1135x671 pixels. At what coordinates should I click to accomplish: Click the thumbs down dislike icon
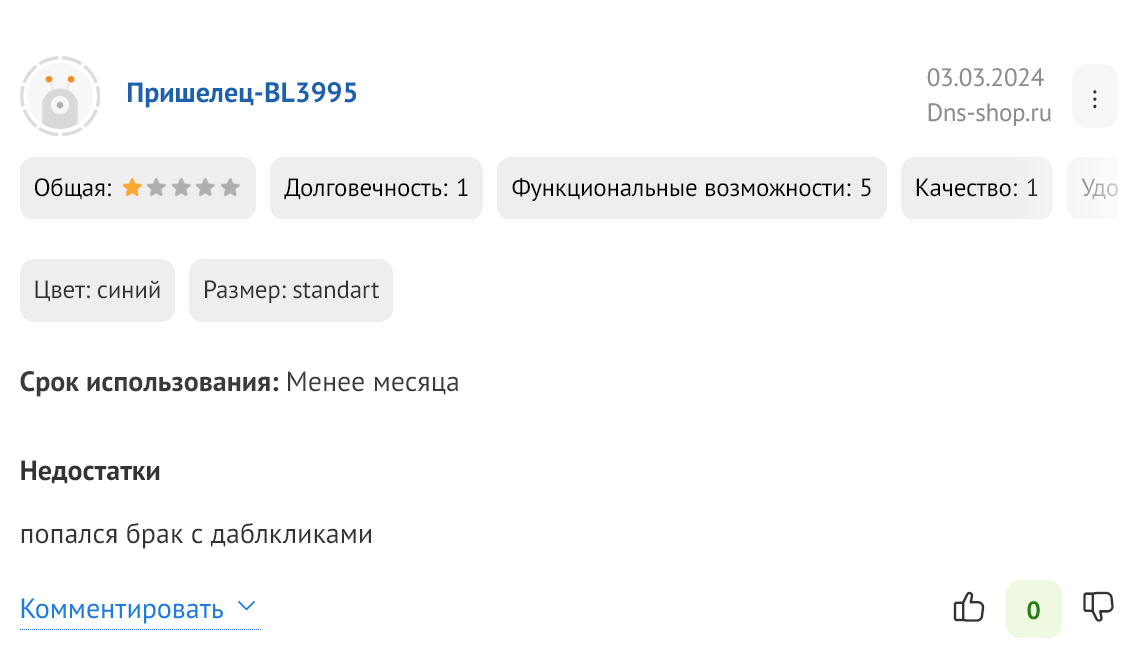tap(1098, 607)
